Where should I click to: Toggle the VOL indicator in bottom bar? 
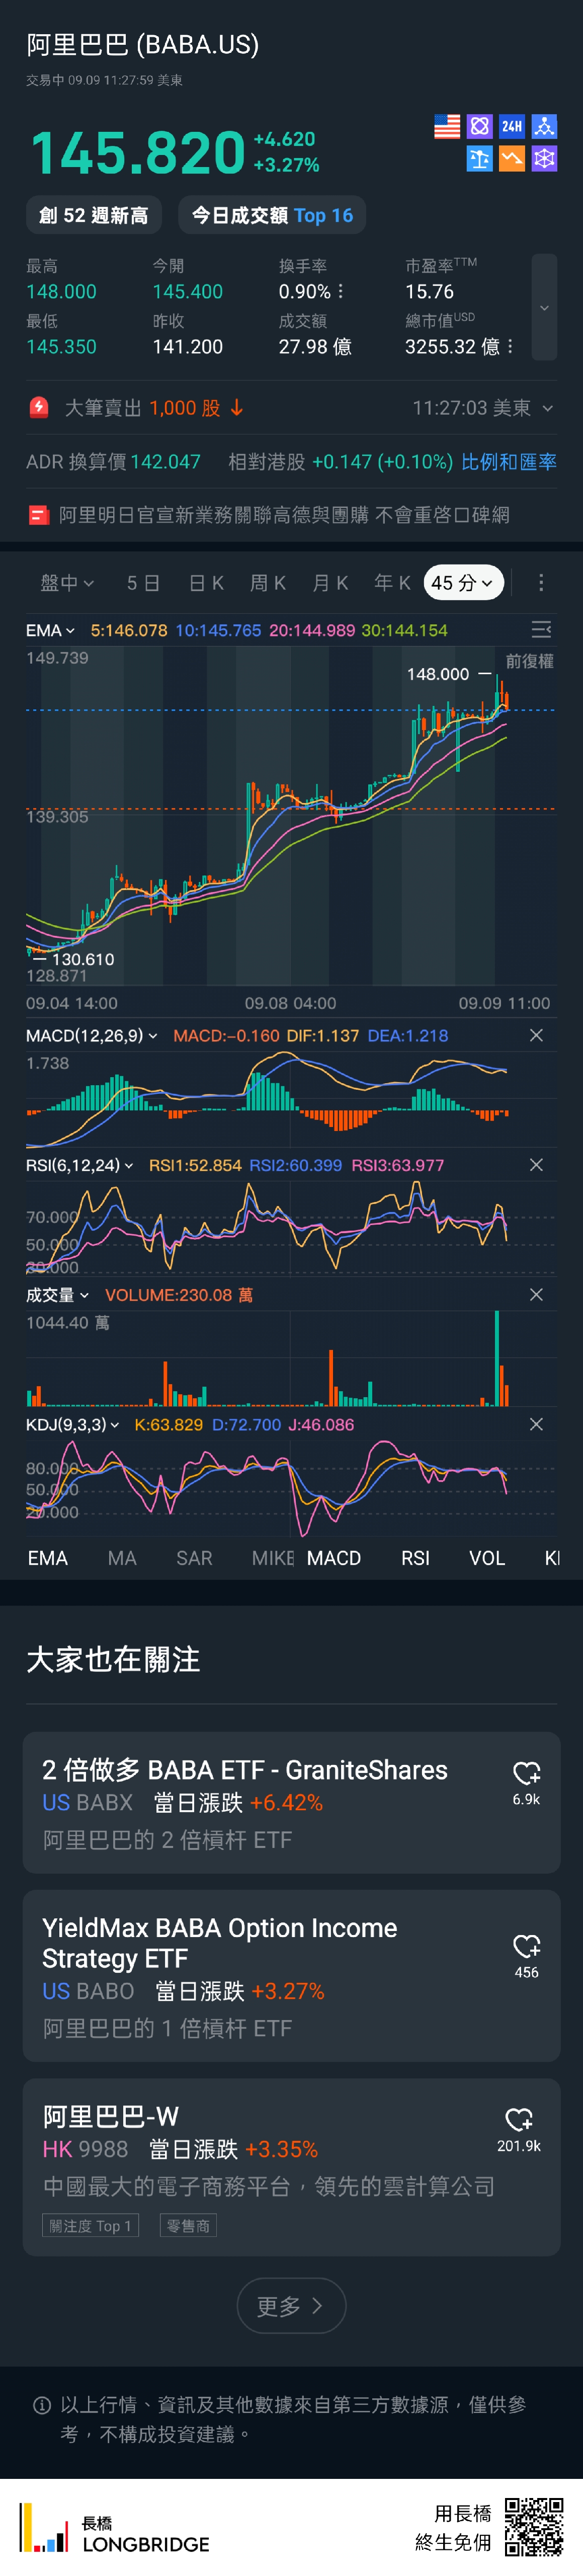(487, 1558)
